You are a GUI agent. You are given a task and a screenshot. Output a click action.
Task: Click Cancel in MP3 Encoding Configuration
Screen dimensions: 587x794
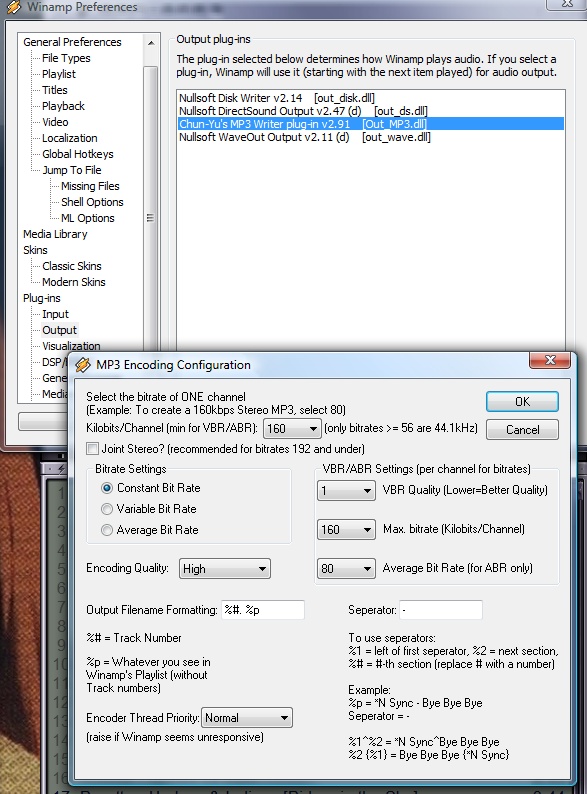[522, 430]
